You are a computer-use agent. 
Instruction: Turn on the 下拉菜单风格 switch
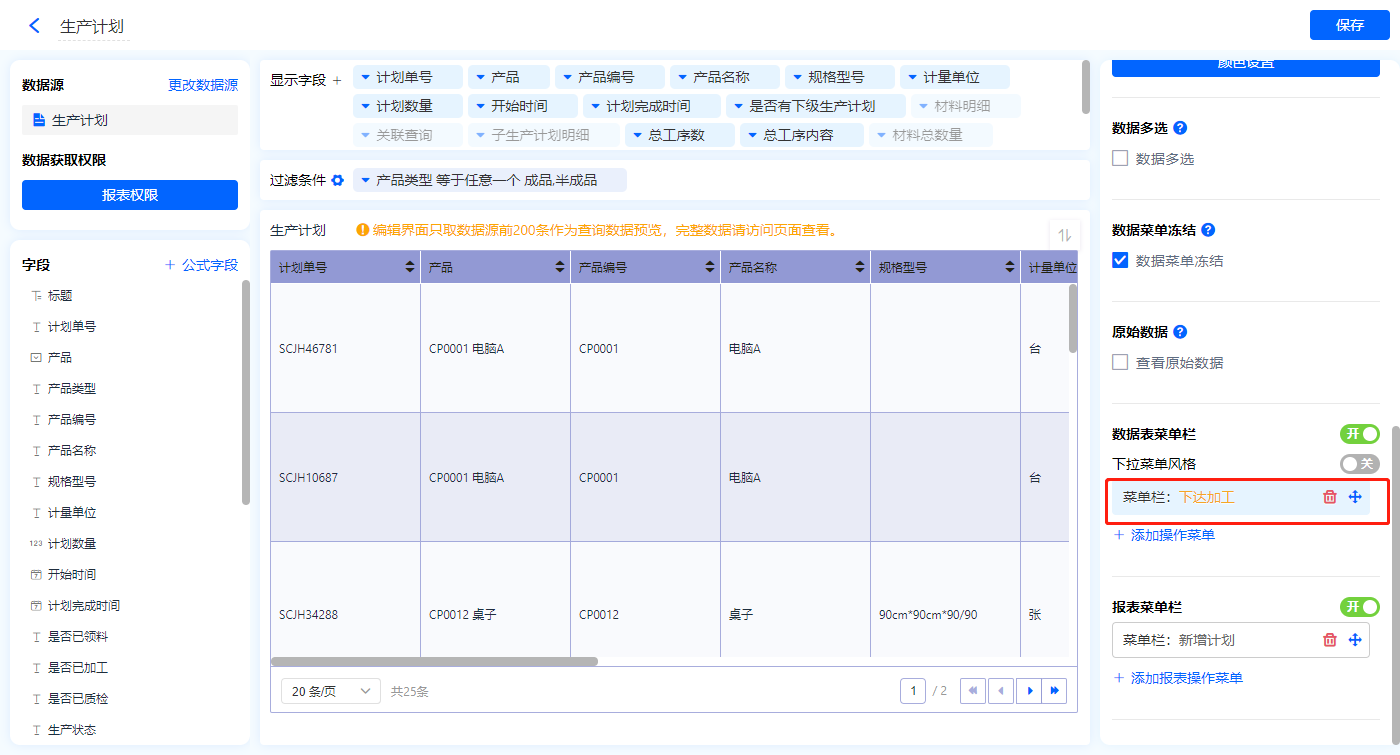[1359, 464]
